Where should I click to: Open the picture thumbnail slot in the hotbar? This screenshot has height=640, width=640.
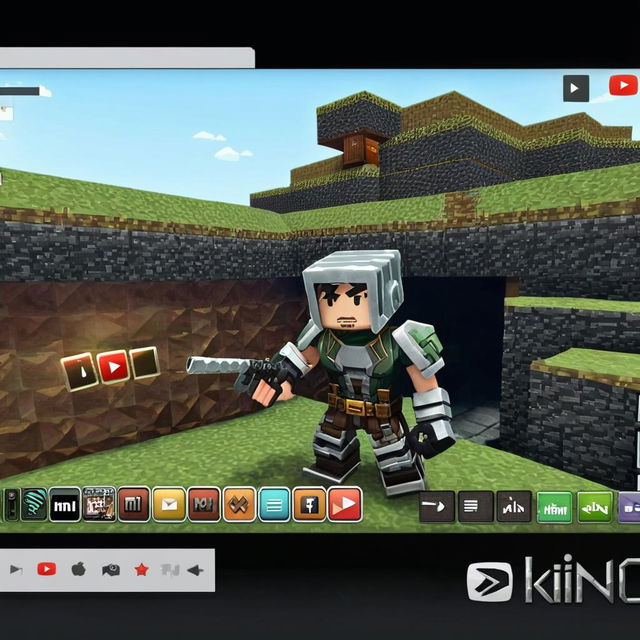pos(99,504)
